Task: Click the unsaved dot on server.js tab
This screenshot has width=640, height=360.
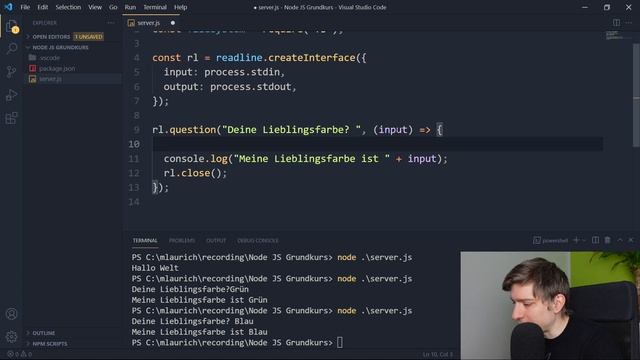Action: (173, 23)
